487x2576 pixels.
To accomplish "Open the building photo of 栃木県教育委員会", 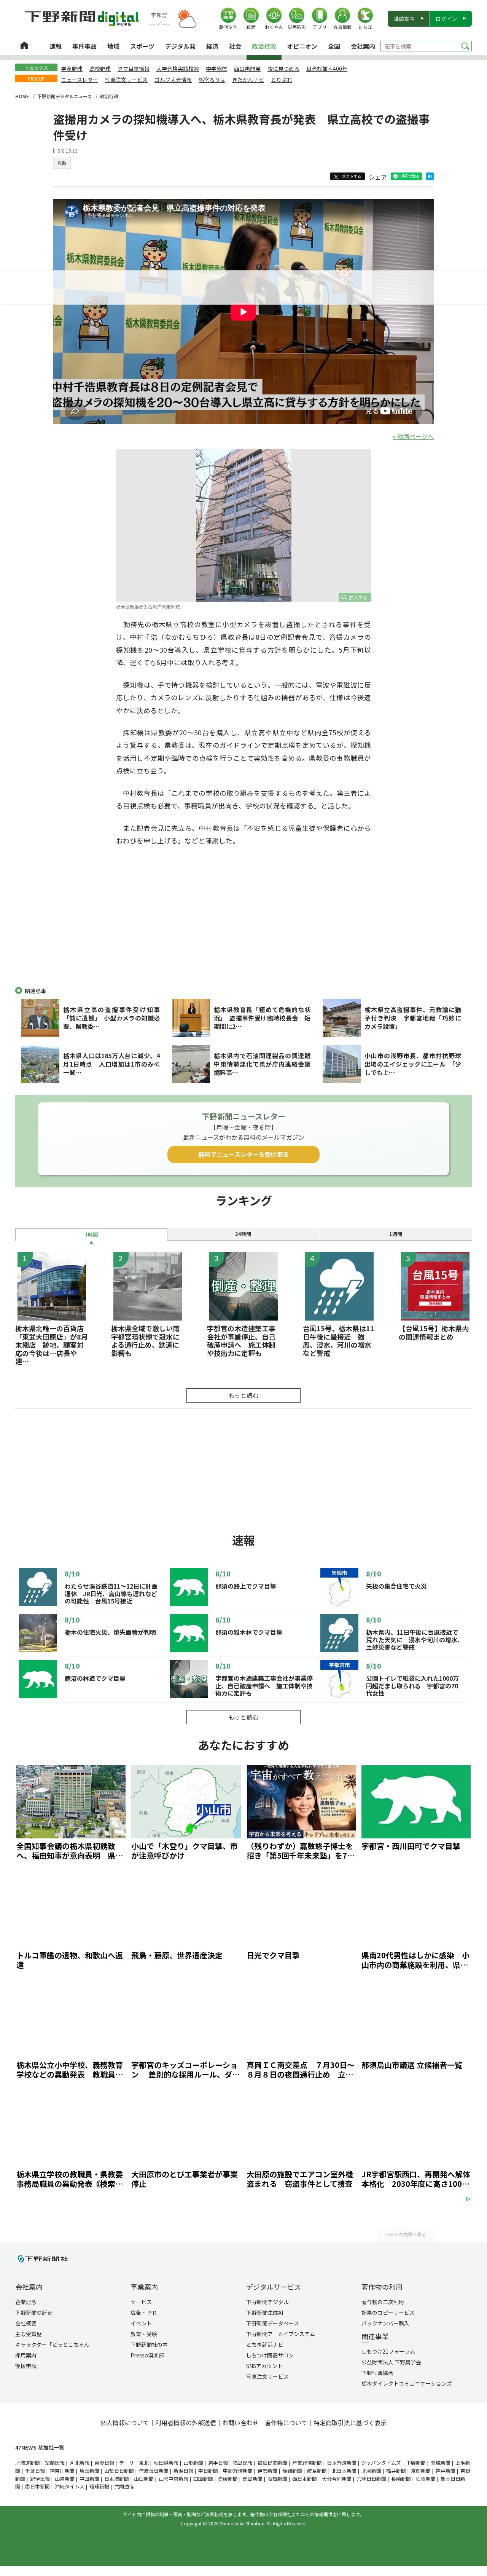I will 243,525.
